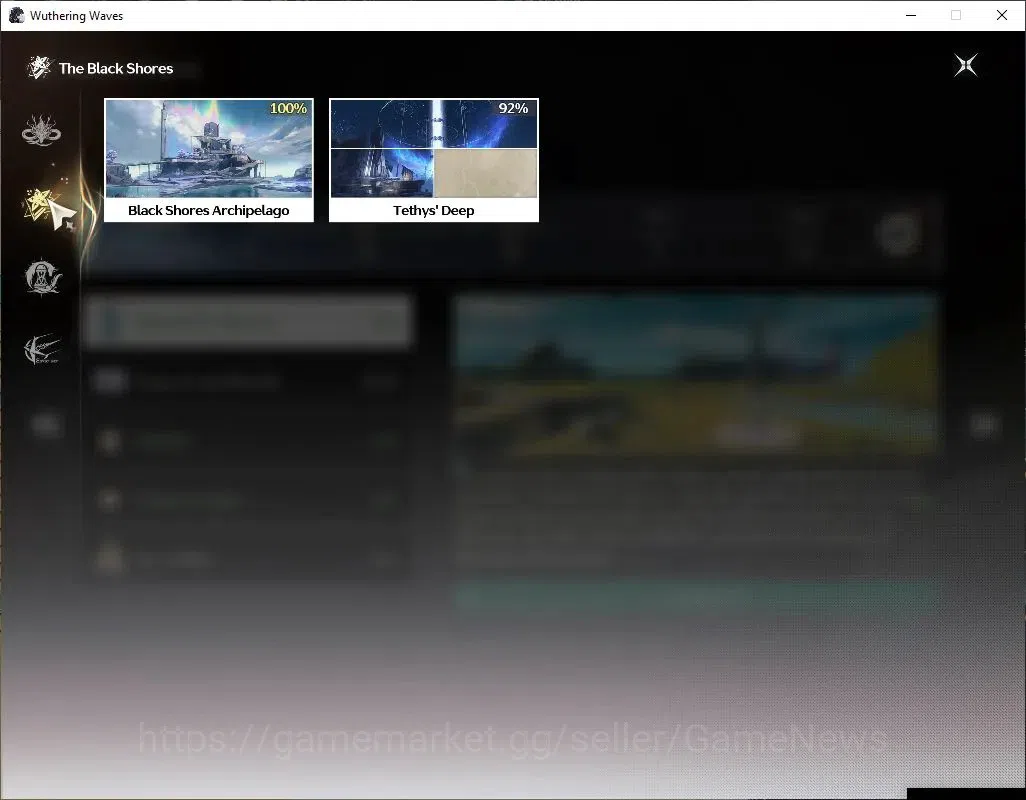Minimize the Wuthering Waves window
1026x800 pixels.
pyautogui.click(x=911, y=15)
